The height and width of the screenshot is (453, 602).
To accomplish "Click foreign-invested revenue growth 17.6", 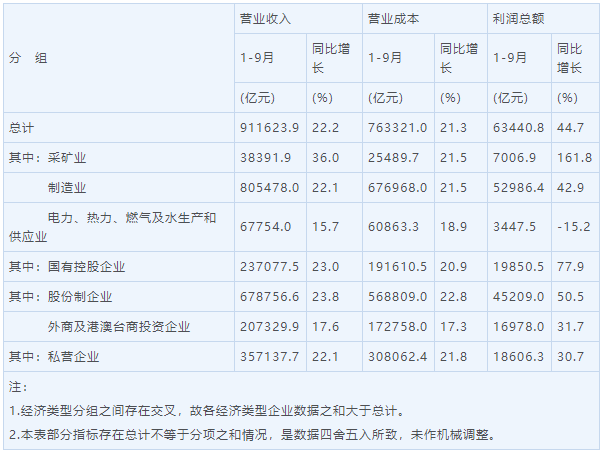I will (326, 326).
